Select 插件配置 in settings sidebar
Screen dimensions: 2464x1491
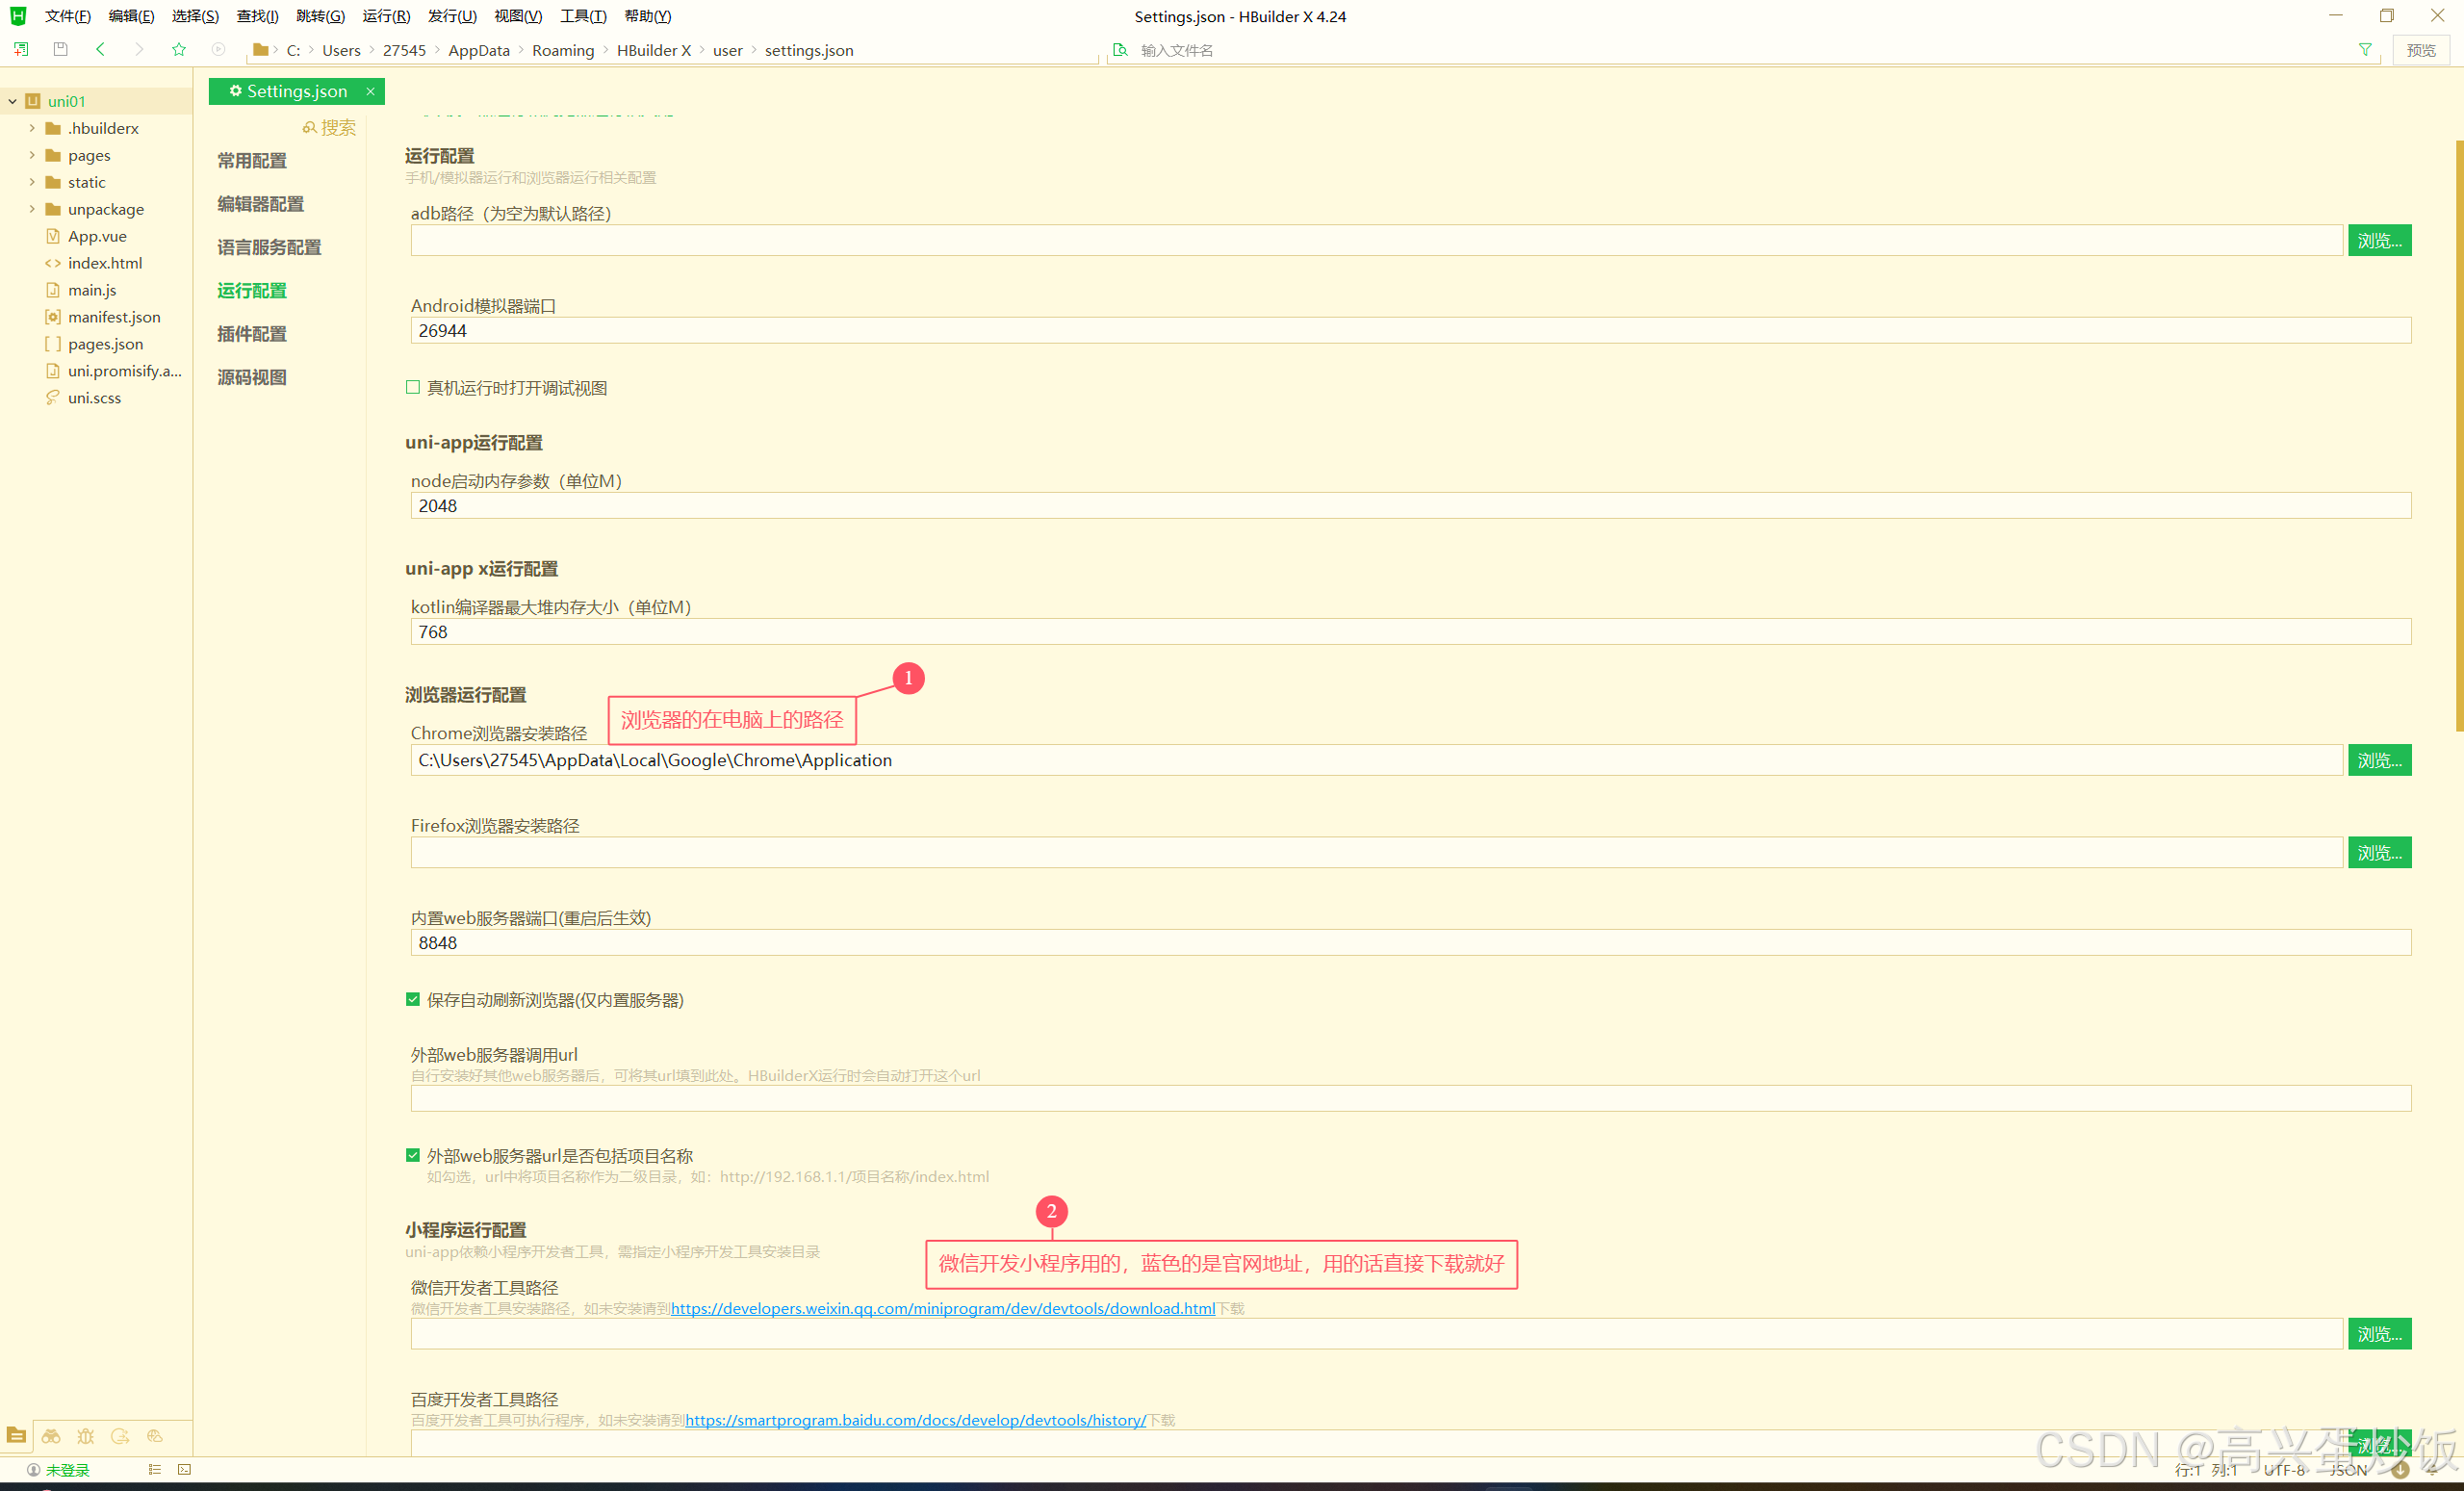(x=252, y=334)
